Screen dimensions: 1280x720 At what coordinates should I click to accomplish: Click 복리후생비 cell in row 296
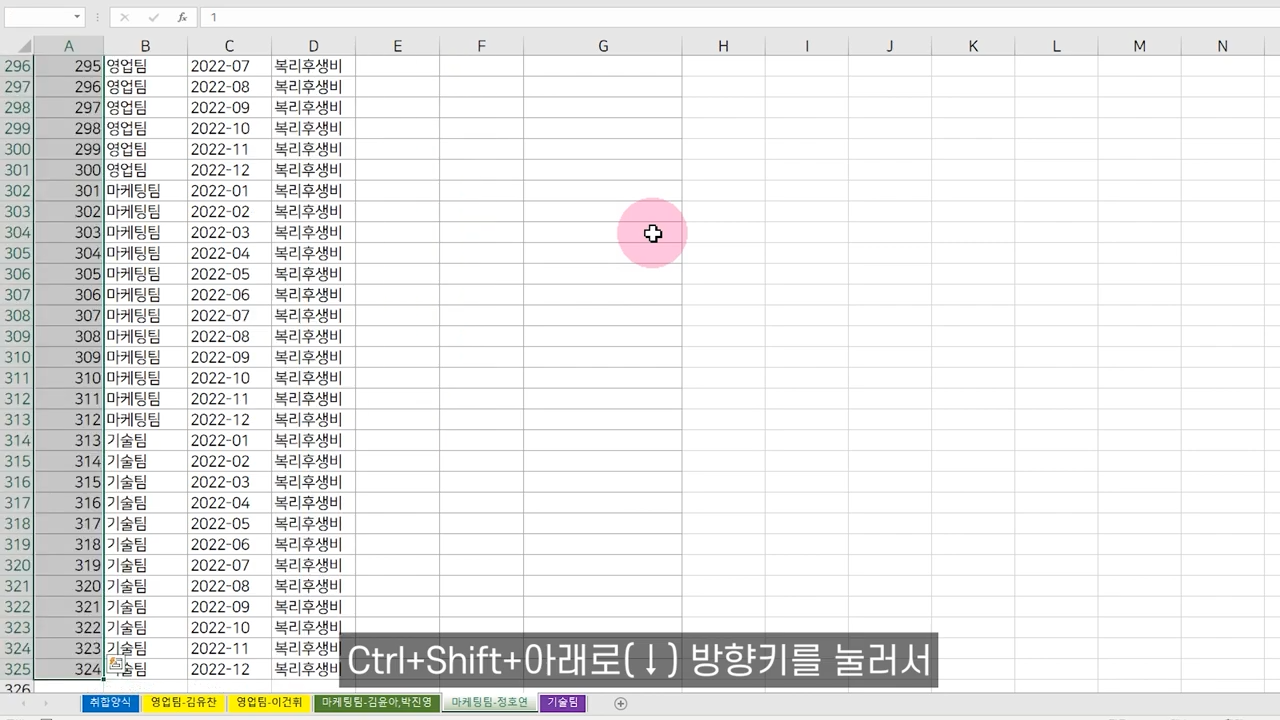tap(313, 66)
